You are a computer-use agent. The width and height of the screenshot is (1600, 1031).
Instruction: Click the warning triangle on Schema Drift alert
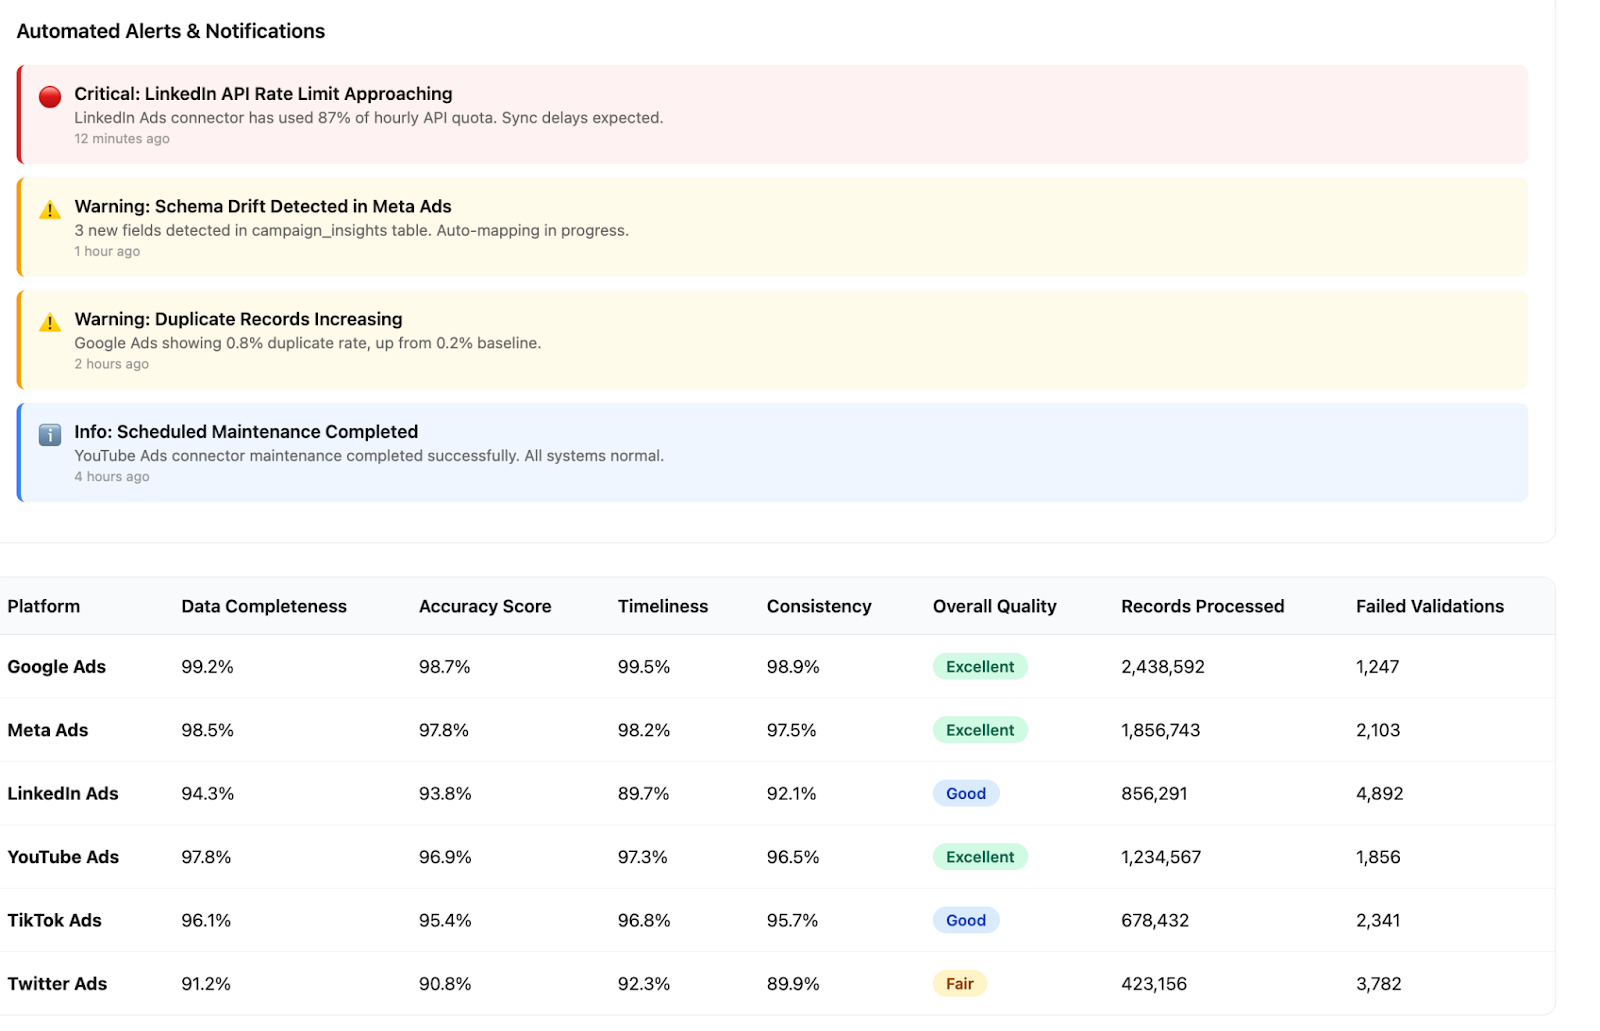[x=48, y=209]
